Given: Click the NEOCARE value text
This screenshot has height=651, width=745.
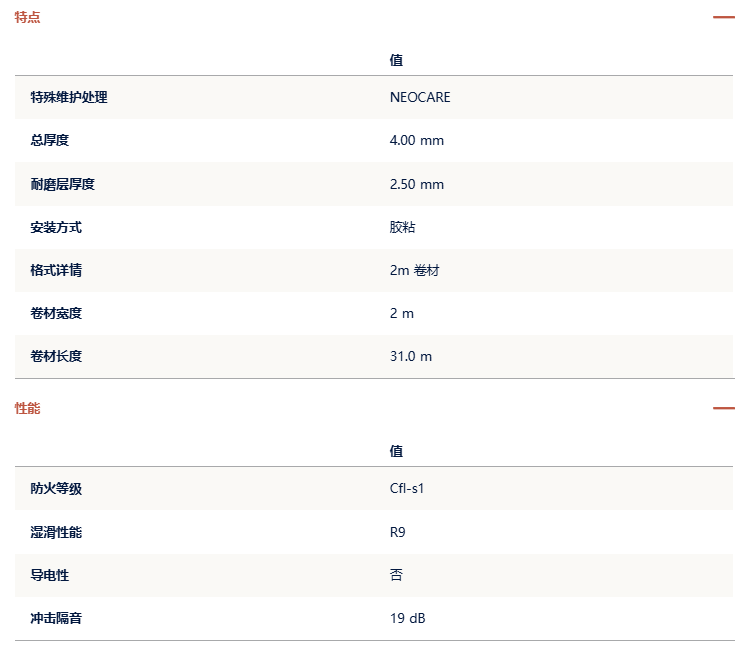Looking at the screenshot, I should [420, 97].
